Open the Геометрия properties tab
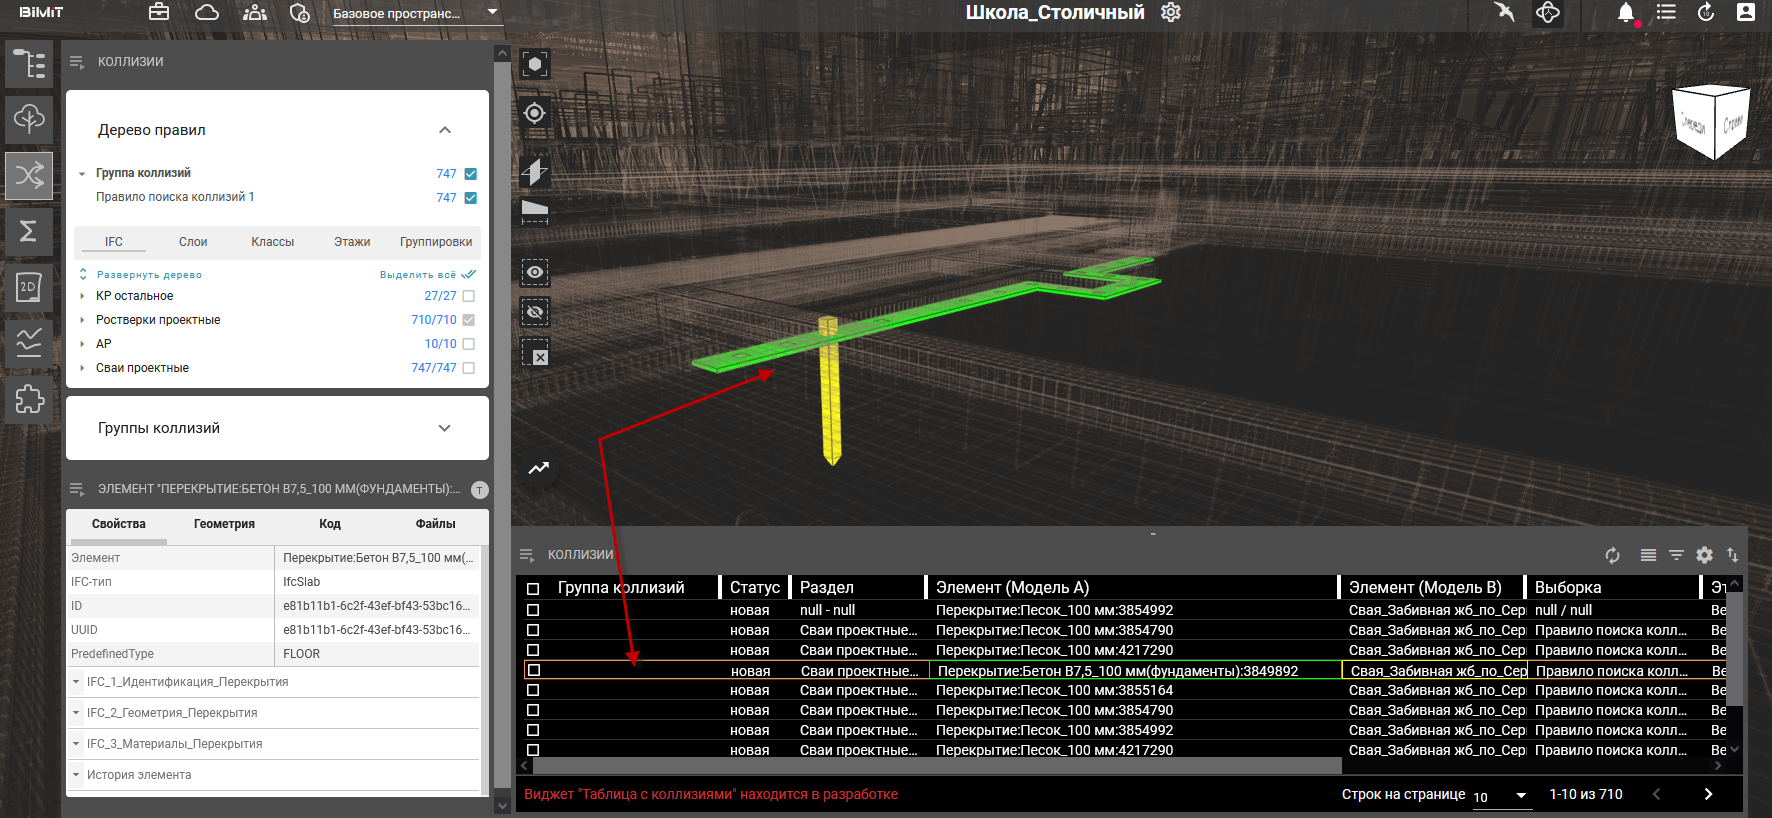Screen dimensions: 1772x818 coord(224,524)
